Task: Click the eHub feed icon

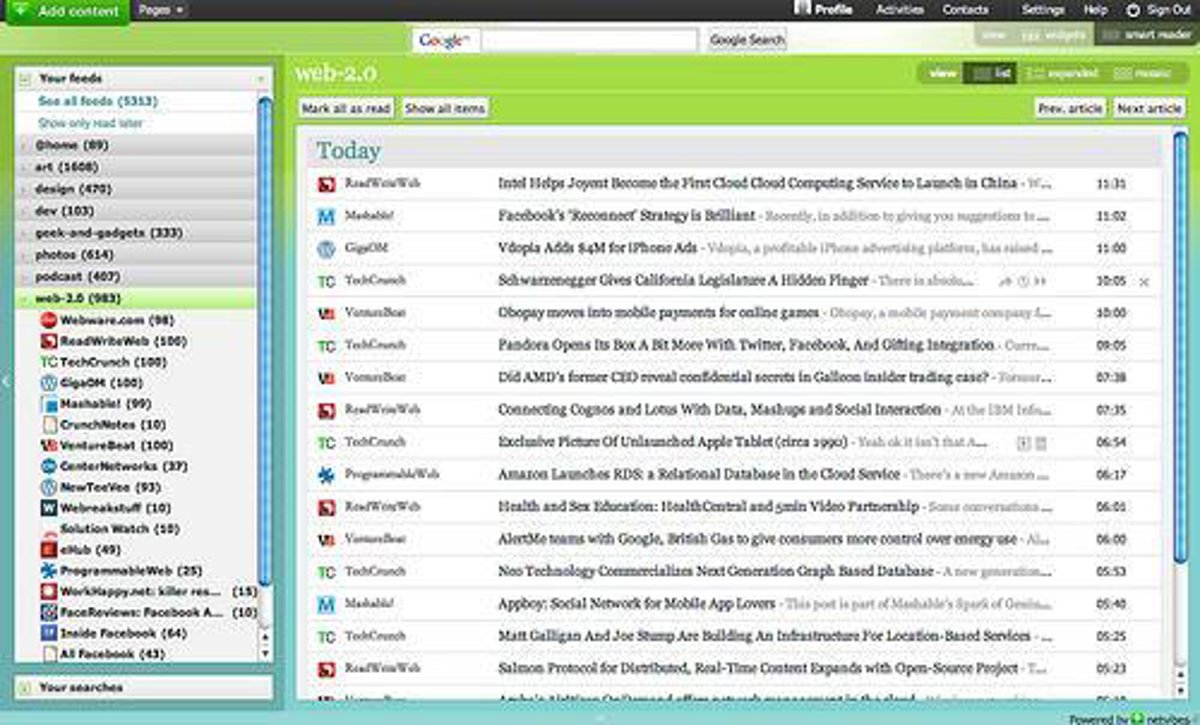Action: [x=48, y=550]
